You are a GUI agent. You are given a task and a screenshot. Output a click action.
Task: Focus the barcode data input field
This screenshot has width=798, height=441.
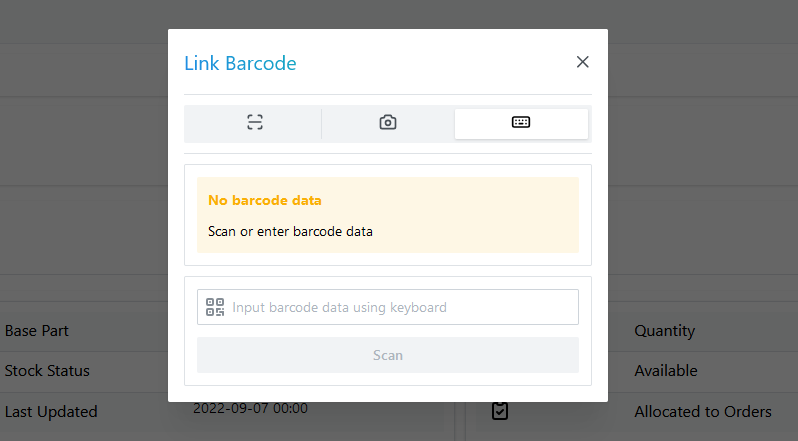(388, 307)
